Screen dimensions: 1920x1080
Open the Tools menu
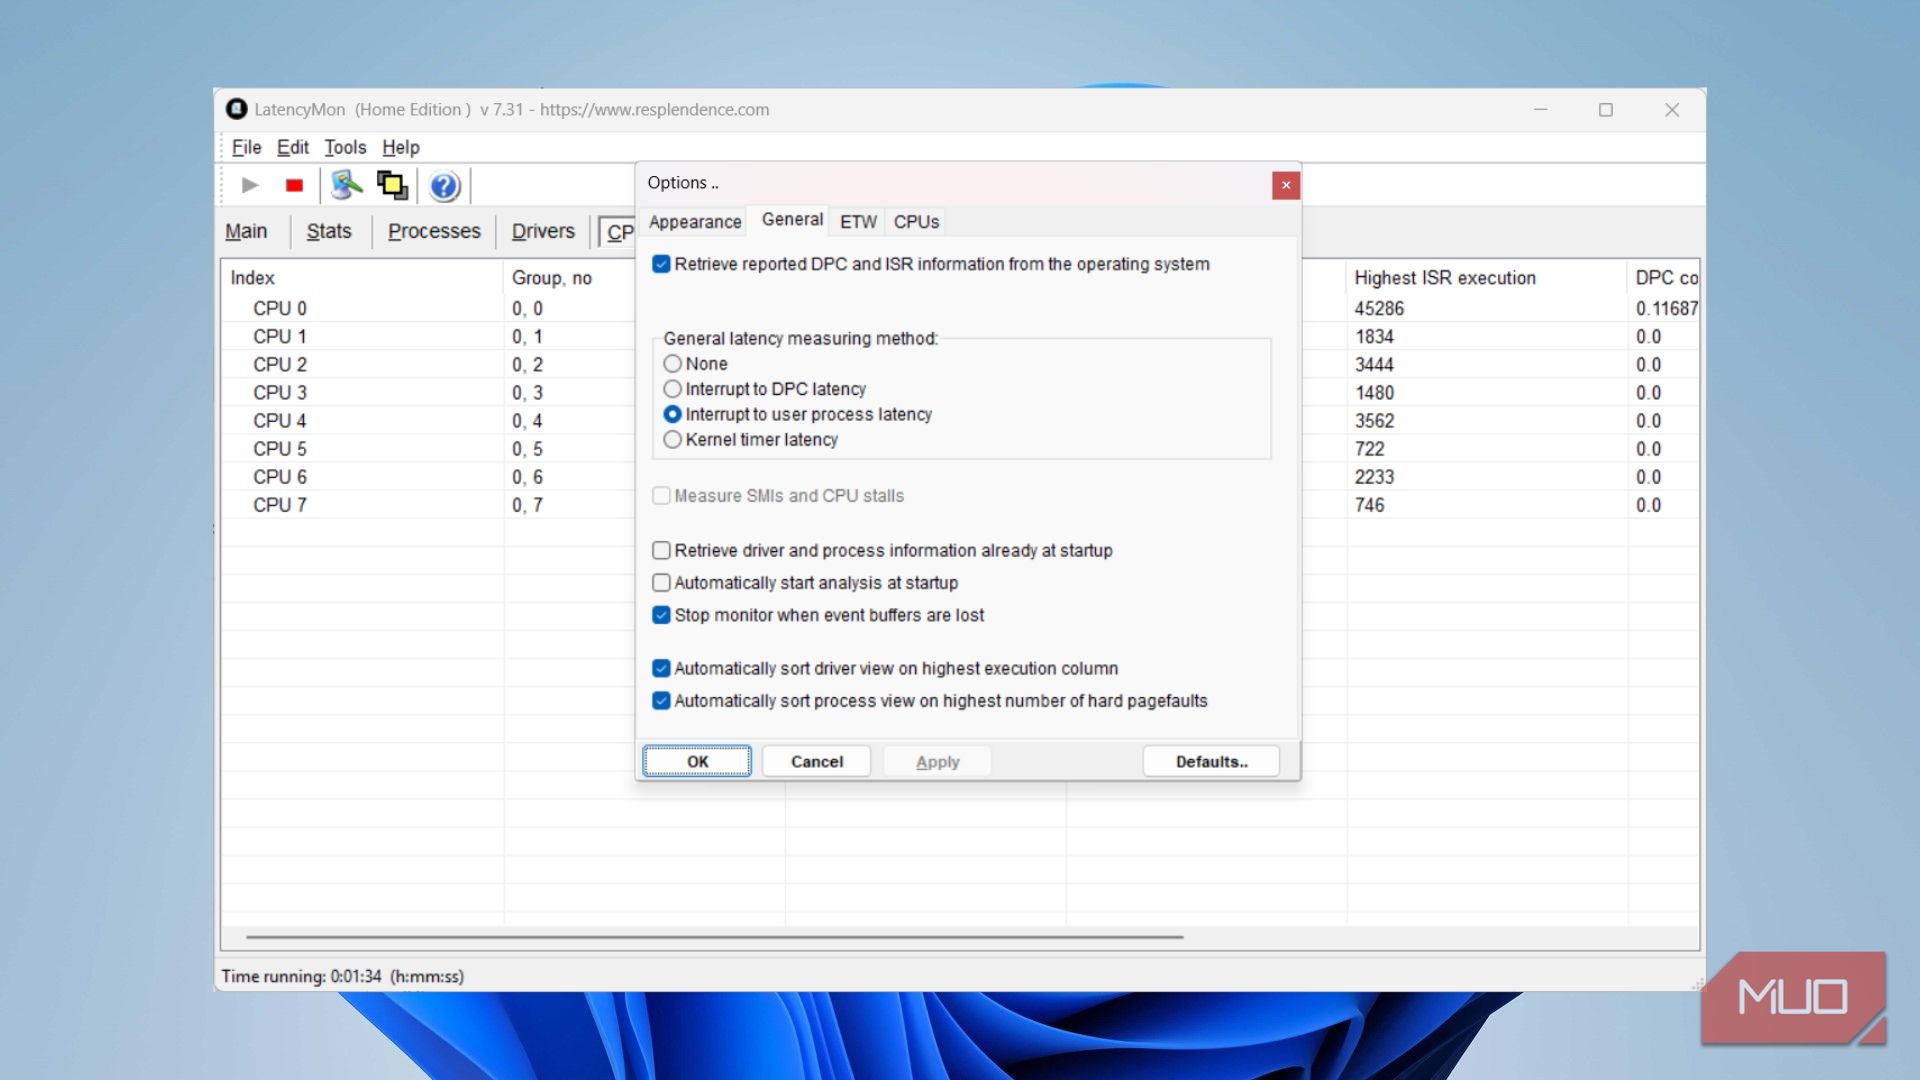coord(345,147)
